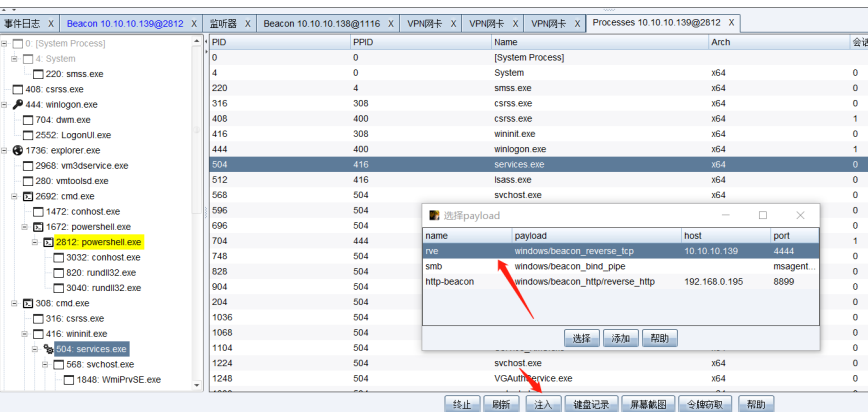The height and width of the screenshot is (416, 868).
Task: Close the 事件日志 tab with its X
Action: coord(52,22)
